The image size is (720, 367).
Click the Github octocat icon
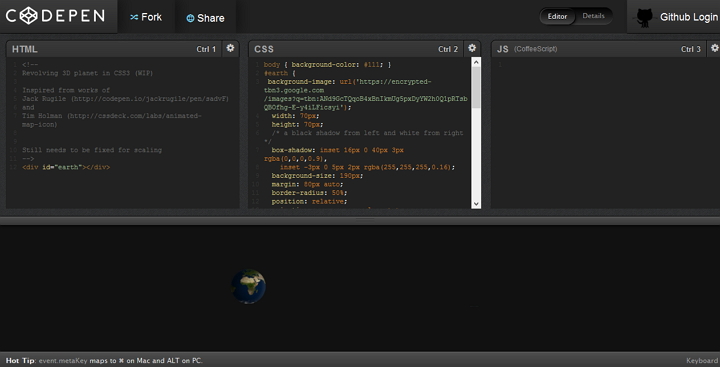[644, 17]
